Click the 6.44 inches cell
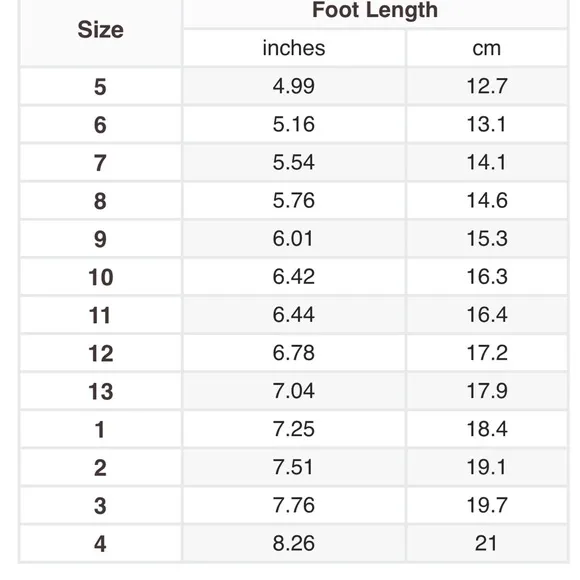The image size is (580, 580). click(x=294, y=315)
